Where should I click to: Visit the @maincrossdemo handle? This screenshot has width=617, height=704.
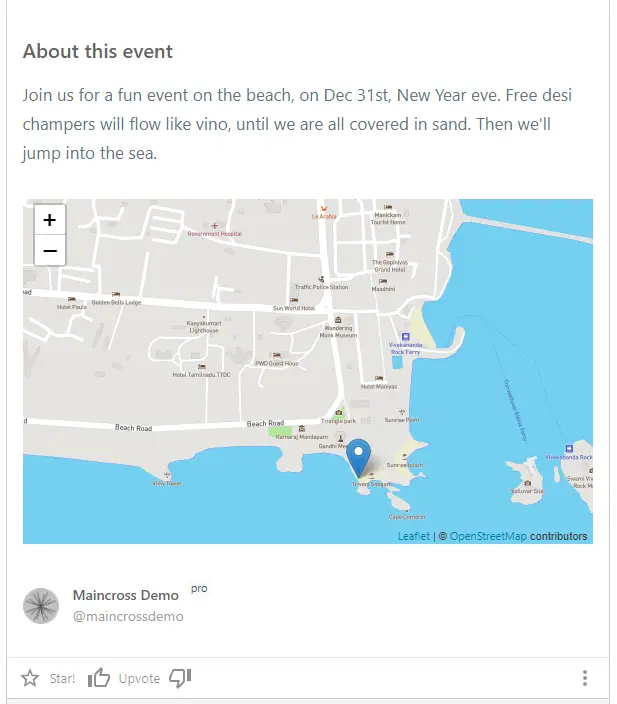tap(128, 616)
